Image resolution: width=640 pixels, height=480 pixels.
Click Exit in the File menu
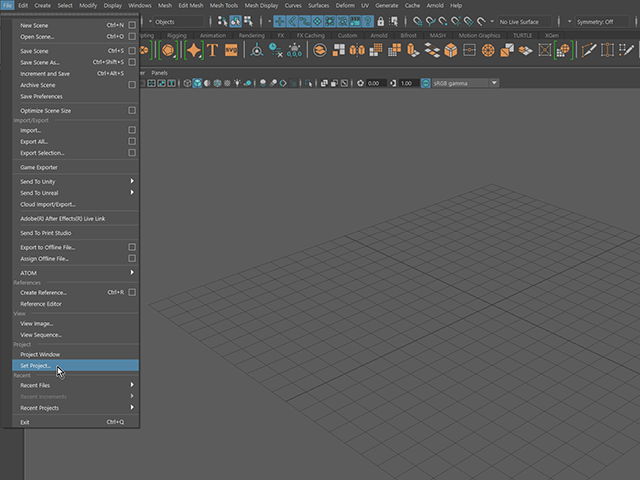(76, 422)
